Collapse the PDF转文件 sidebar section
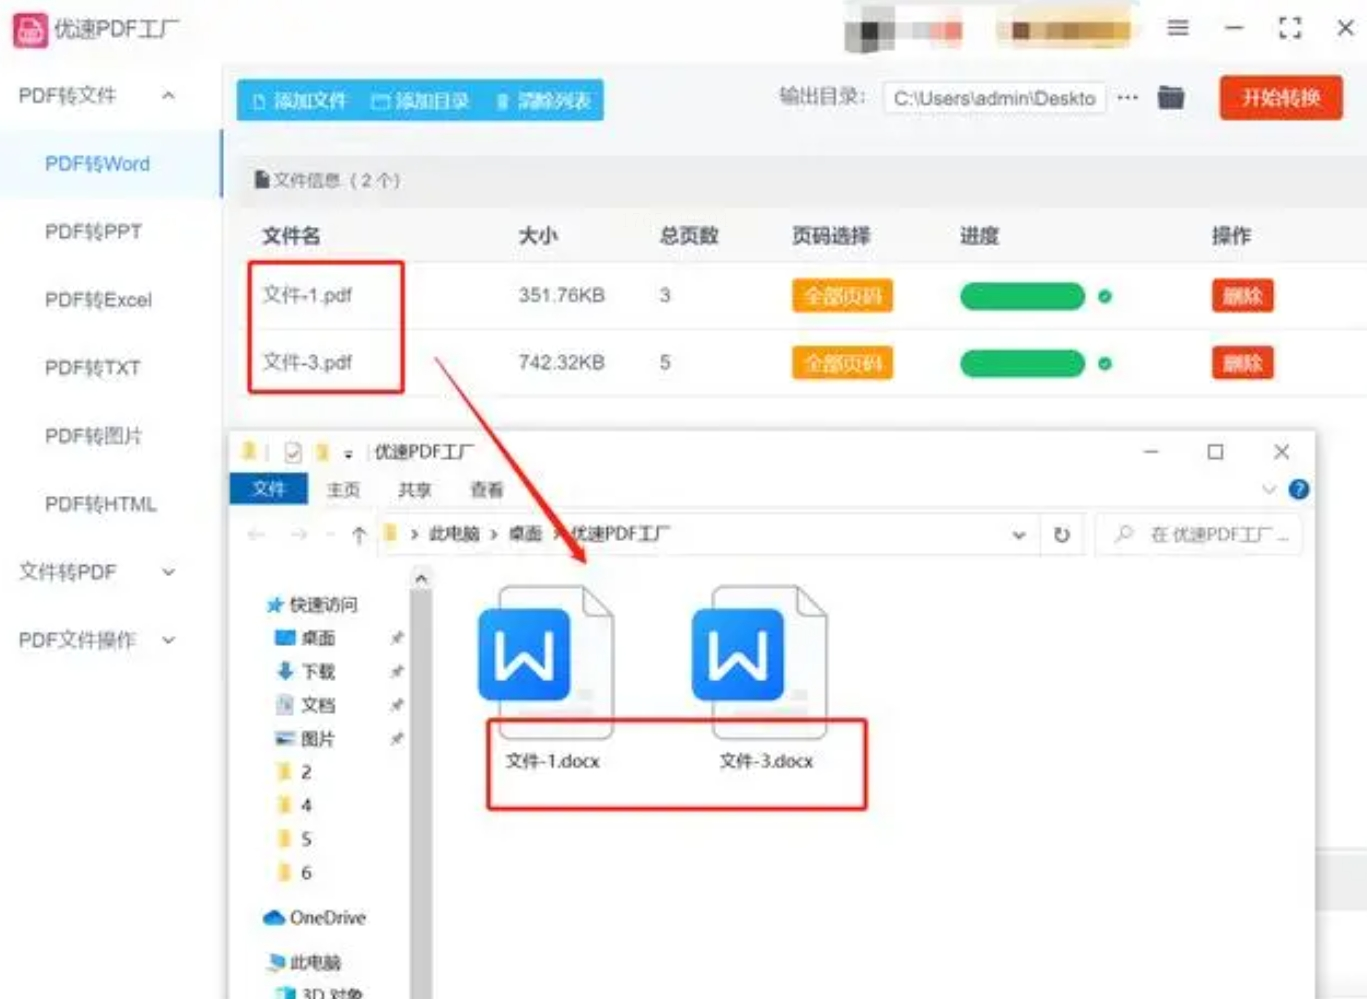The width and height of the screenshot is (1367, 999). [x=169, y=96]
